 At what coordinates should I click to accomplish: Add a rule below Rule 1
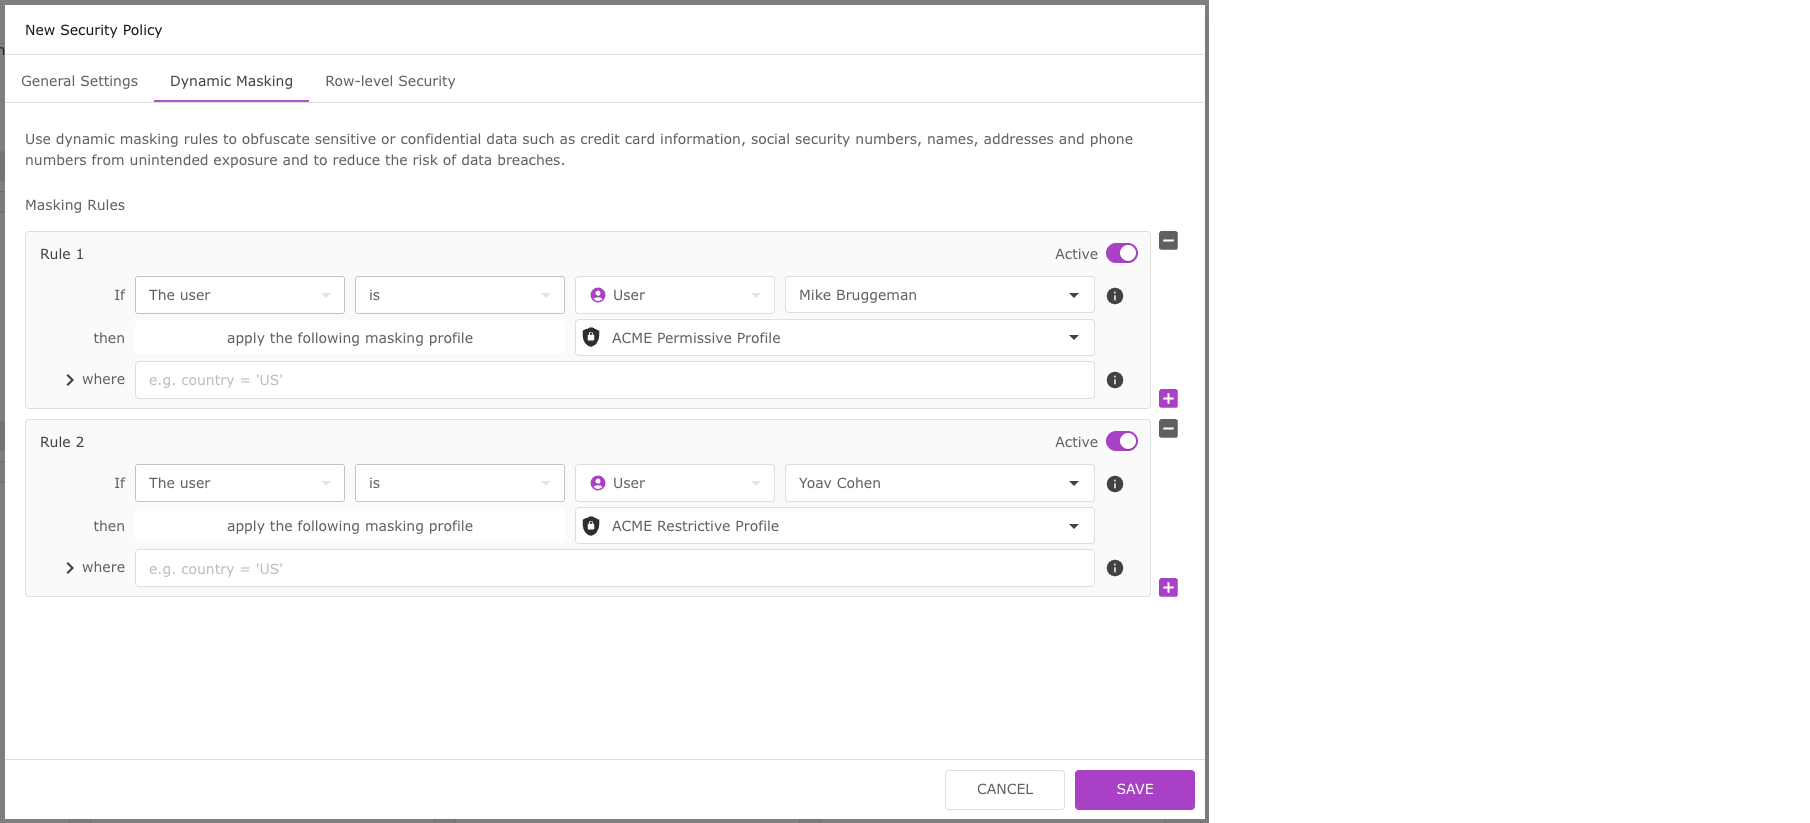point(1168,398)
